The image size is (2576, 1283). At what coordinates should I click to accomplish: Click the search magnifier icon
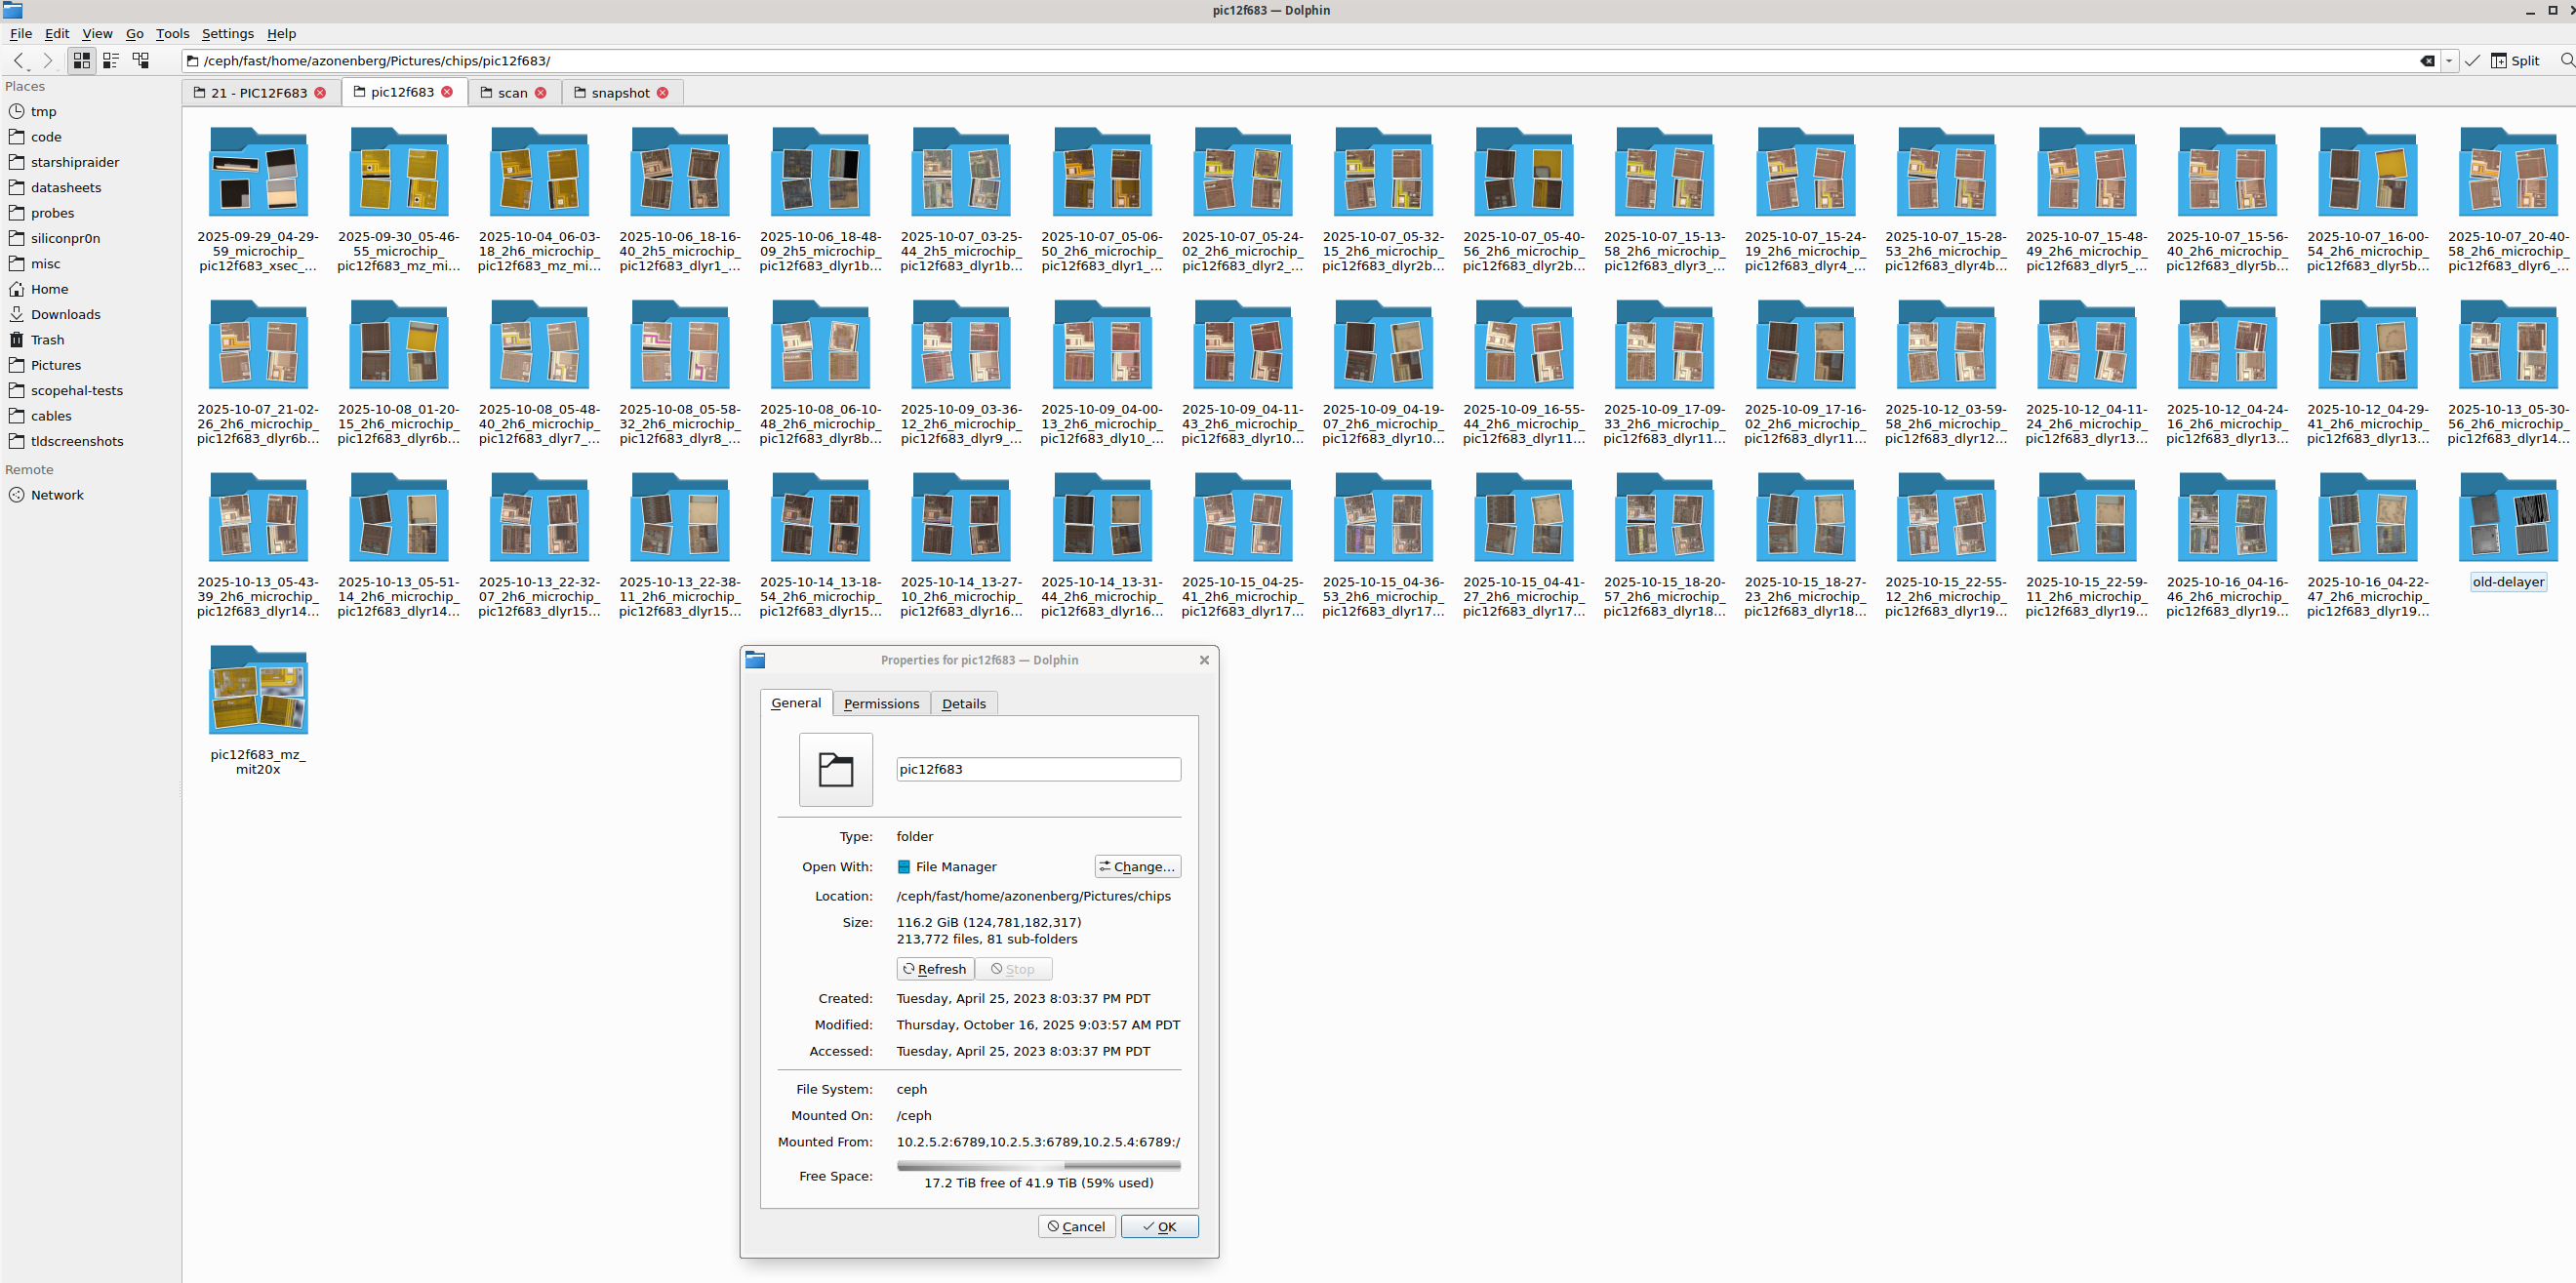pyautogui.click(x=2566, y=61)
